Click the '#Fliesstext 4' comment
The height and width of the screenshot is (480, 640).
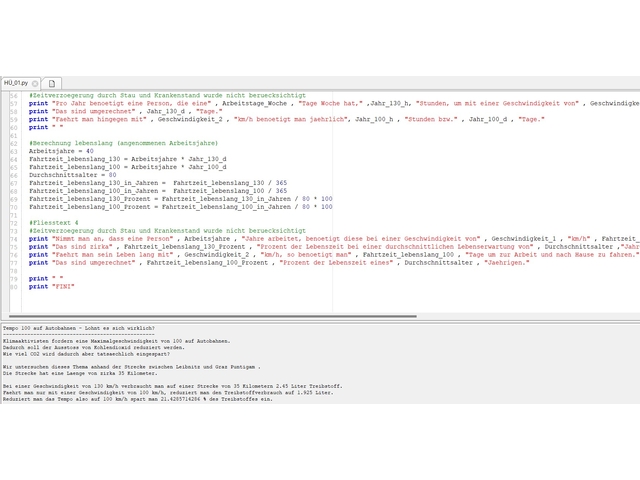coord(53,223)
